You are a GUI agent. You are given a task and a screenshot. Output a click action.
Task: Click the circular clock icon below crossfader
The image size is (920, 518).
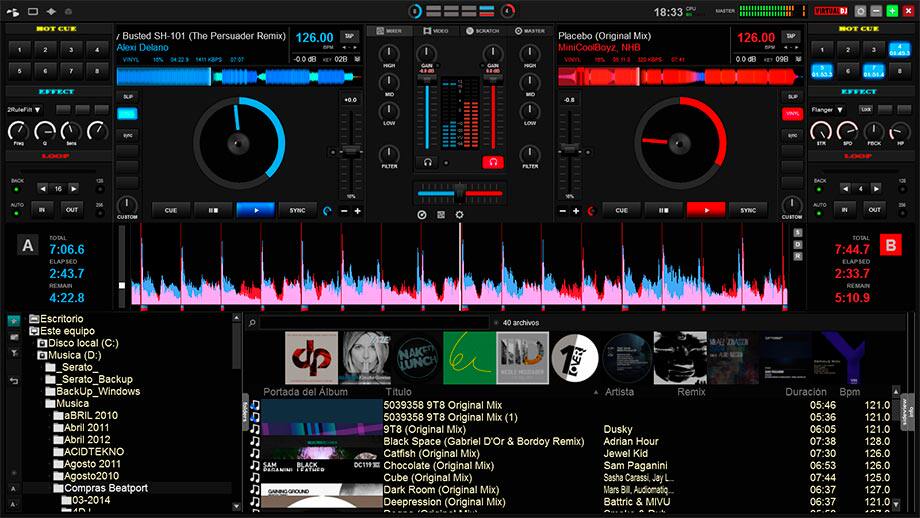[421, 215]
